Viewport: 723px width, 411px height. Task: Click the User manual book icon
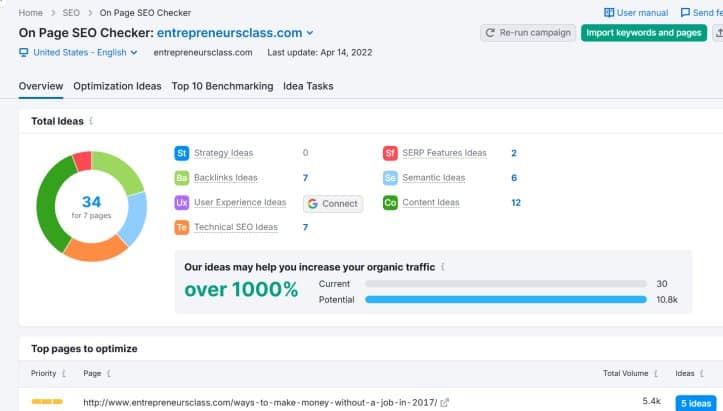click(609, 13)
